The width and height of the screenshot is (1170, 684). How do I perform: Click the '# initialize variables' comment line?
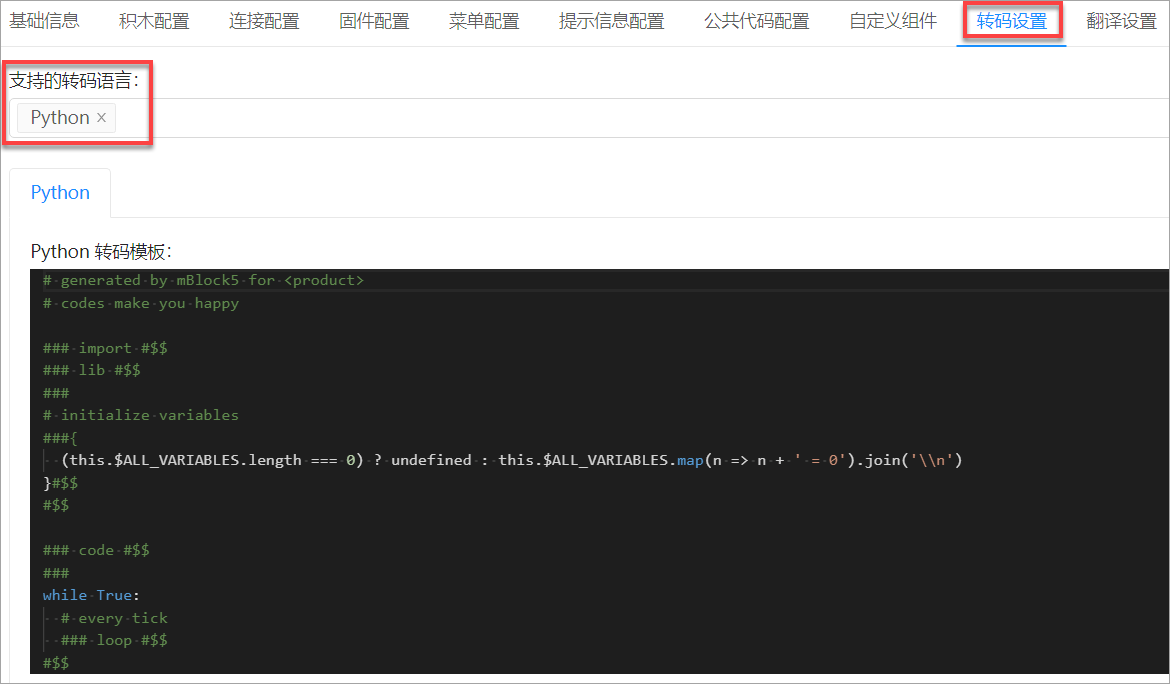(x=141, y=415)
